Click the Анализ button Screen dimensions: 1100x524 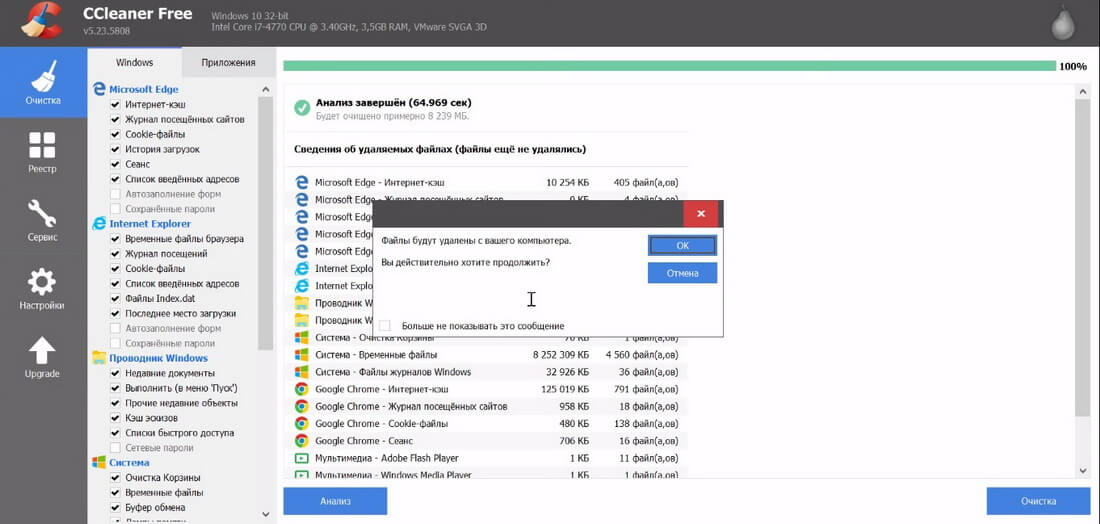tap(335, 501)
